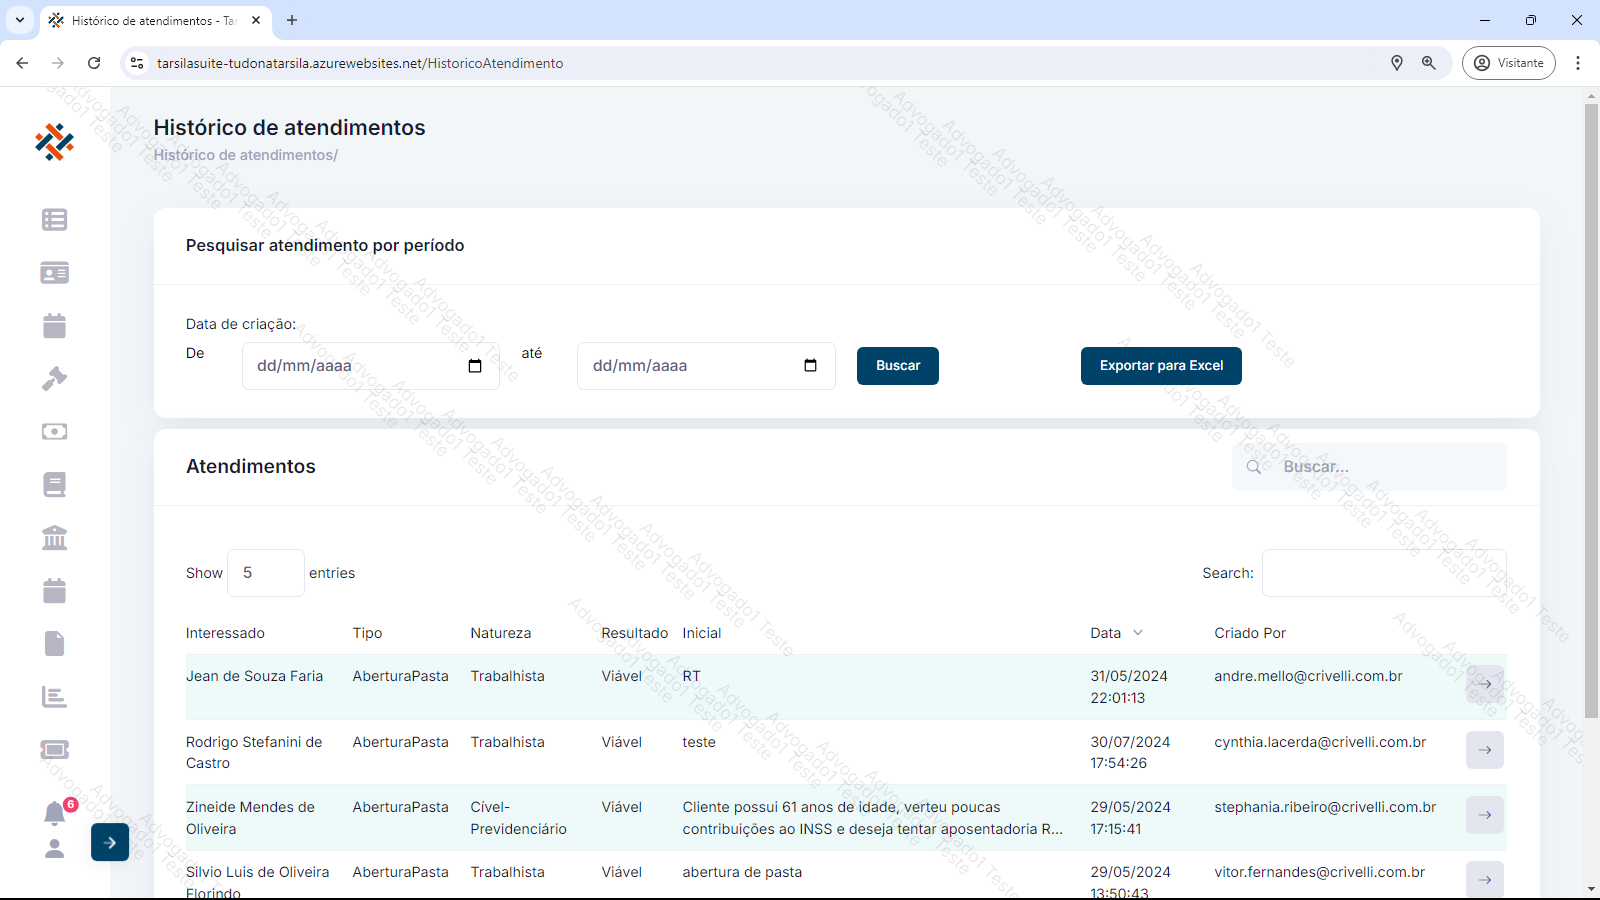Click the bar chart icon in sidebar
The width and height of the screenshot is (1600, 900).
[54, 697]
